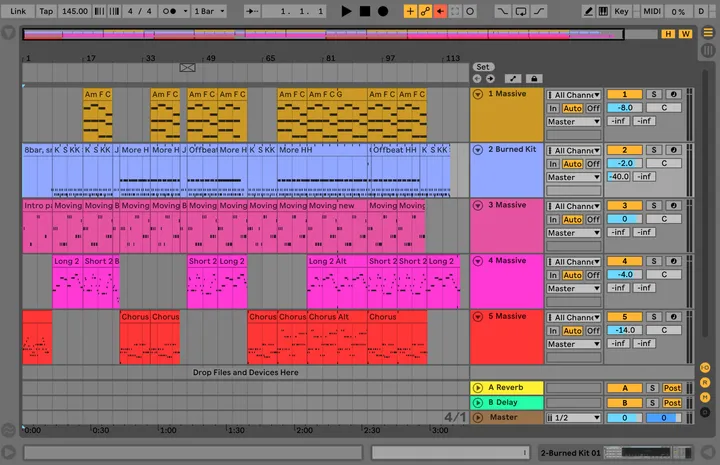This screenshot has width=720, height=465.
Task: Collapse the 4 Massive track with its triangle
Action: tap(478, 262)
